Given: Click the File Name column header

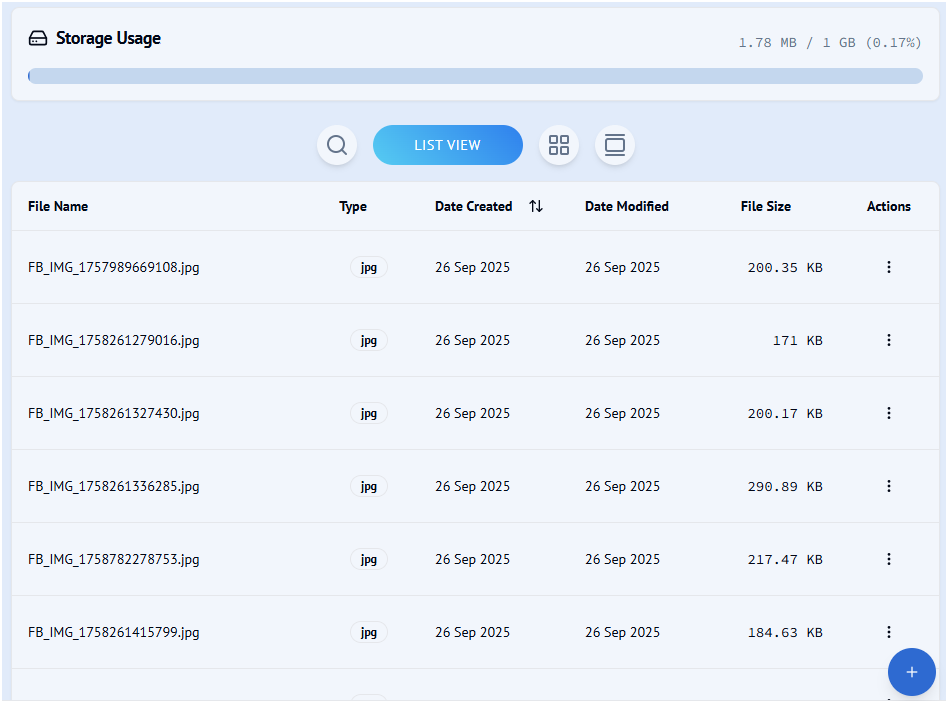Looking at the screenshot, I should [58, 206].
